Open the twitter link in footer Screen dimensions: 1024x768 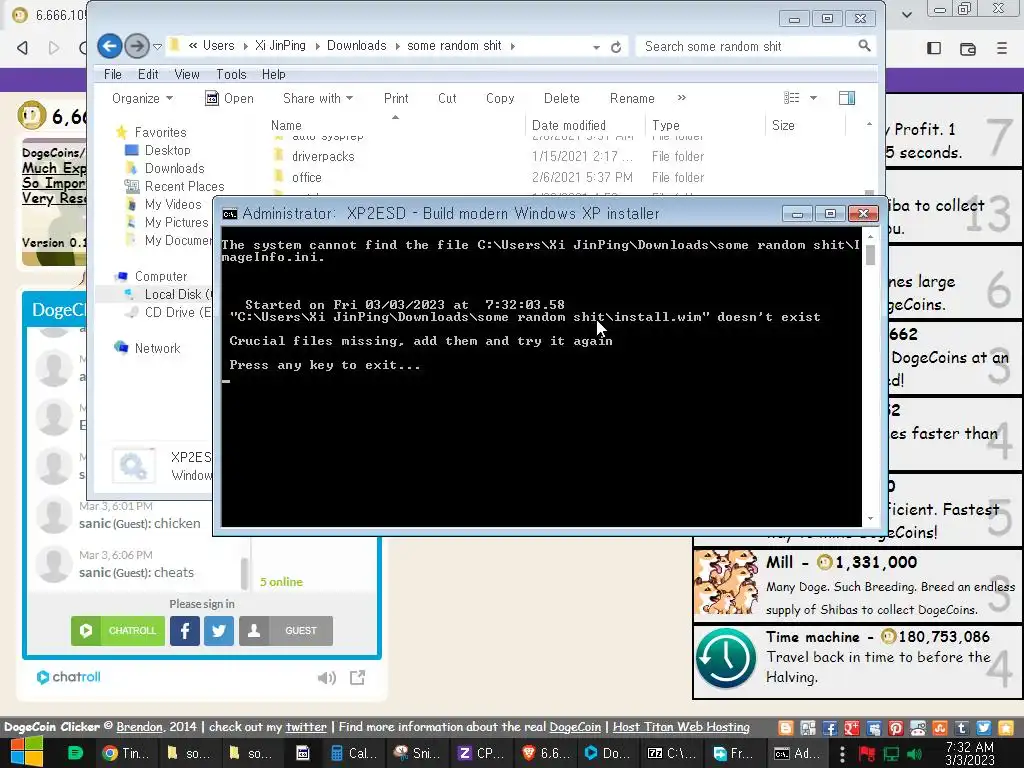(306, 727)
